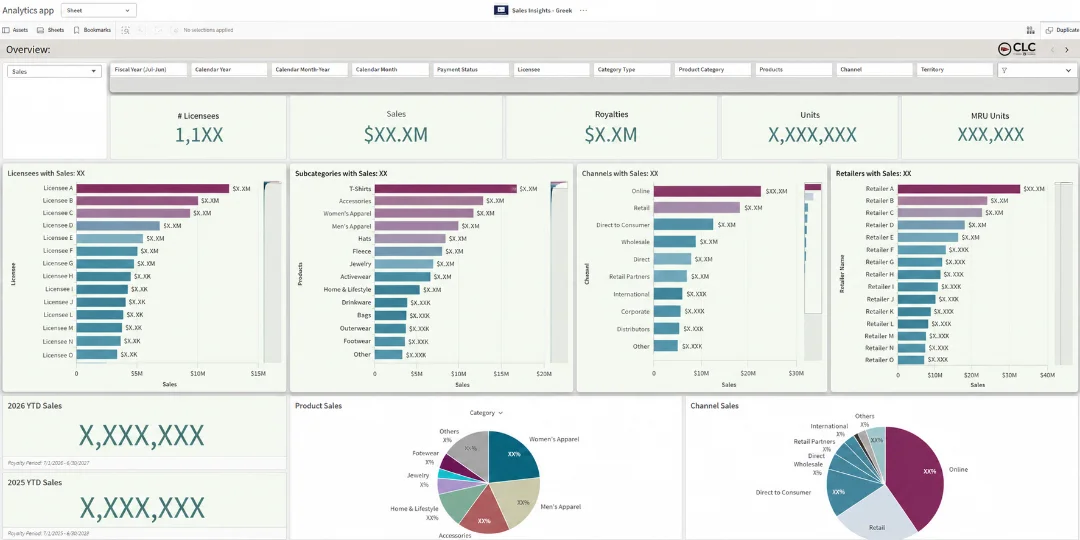
Task: Click the 'International' pie label
Action: coord(829,426)
